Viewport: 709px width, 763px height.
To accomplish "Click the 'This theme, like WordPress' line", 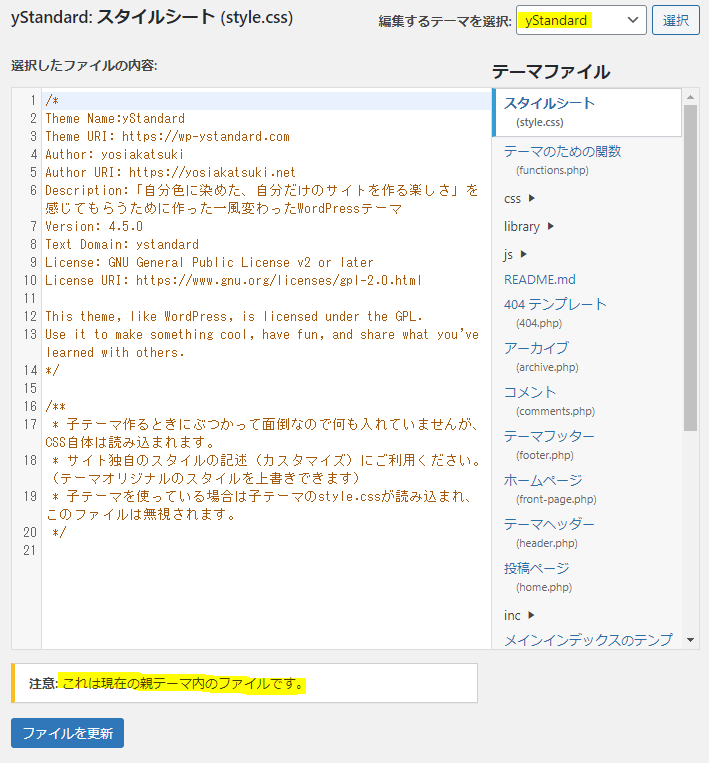I will pyautogui.click(x=234, y=316).
